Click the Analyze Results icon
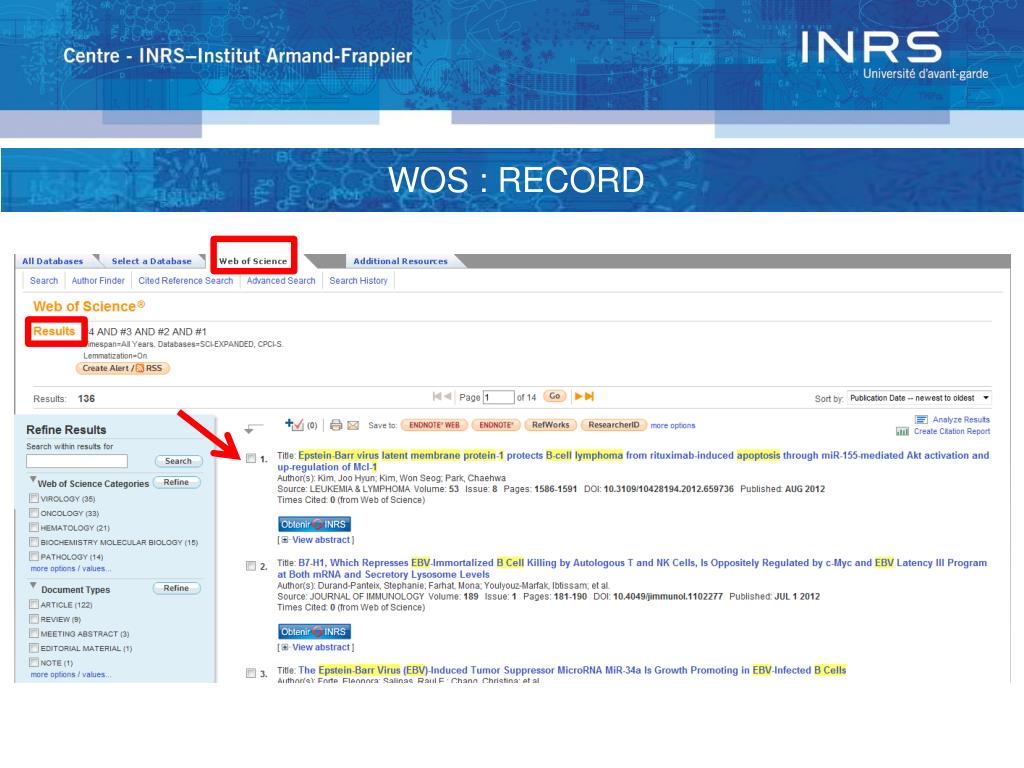1024x768 pixels. (x=921, y=419)
